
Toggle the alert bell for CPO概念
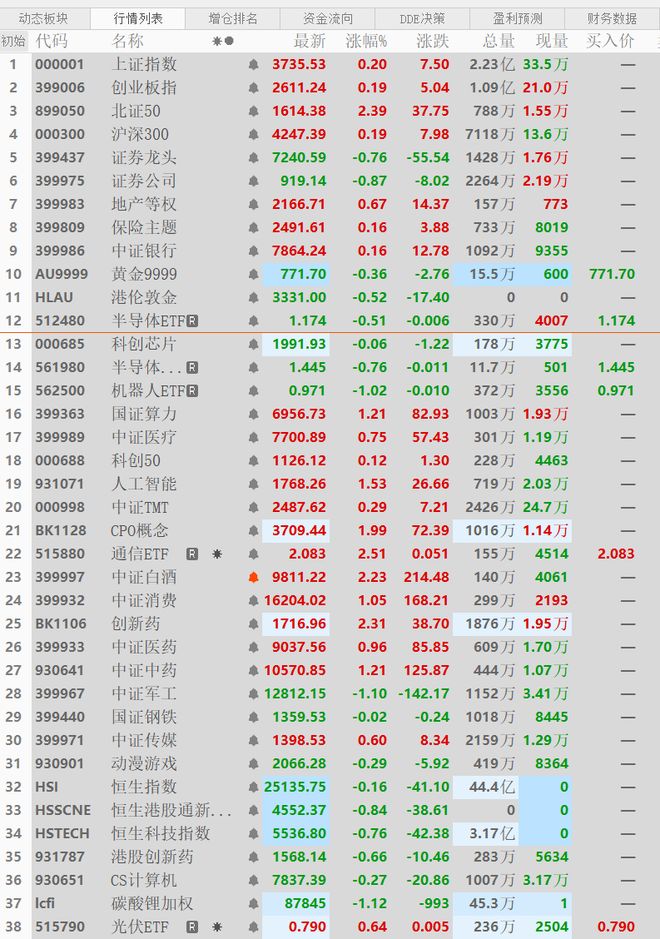coord(253,531)
